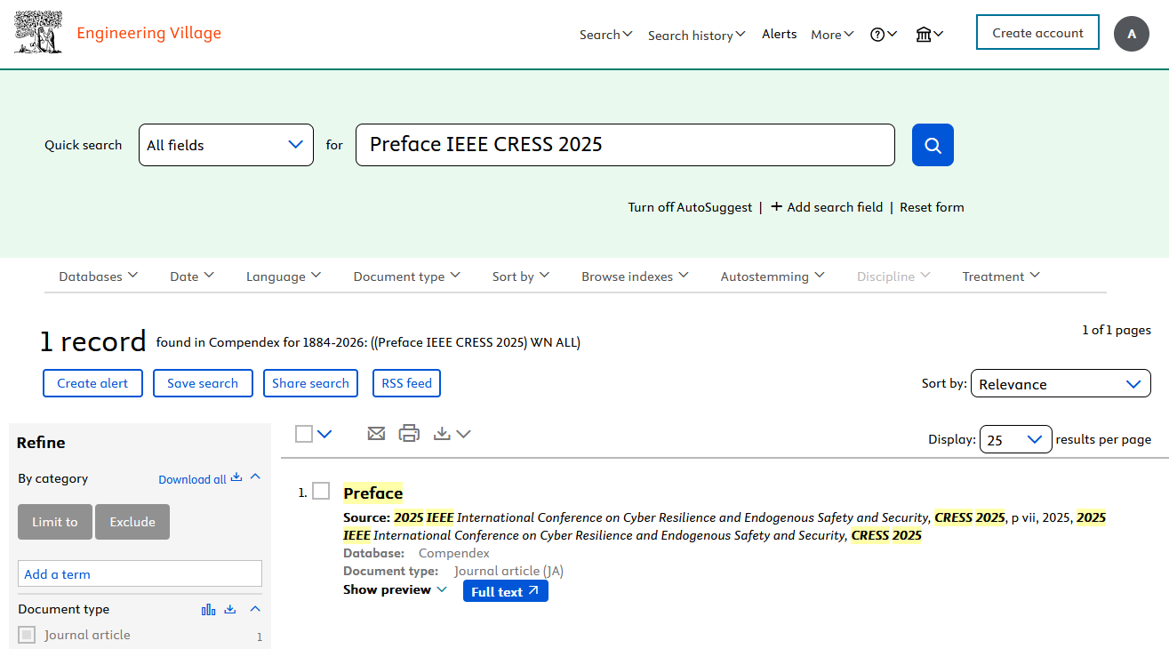The height and width of the screenshot is (649, 1169).
Task: Open the All fields dropdown
Action: [226, 145]
